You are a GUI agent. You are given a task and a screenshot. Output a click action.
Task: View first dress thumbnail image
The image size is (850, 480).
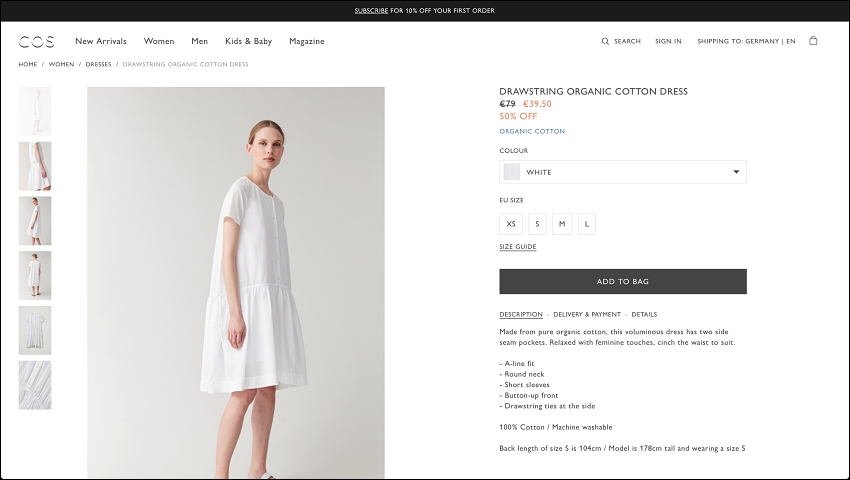[x=35, y=111]
